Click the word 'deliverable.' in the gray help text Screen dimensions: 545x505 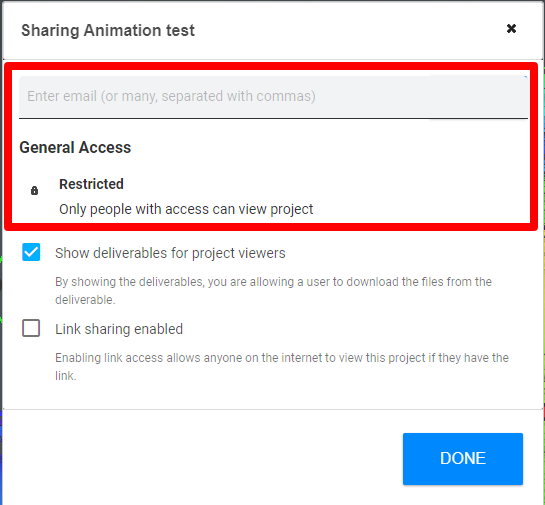[x=85, y=300]
